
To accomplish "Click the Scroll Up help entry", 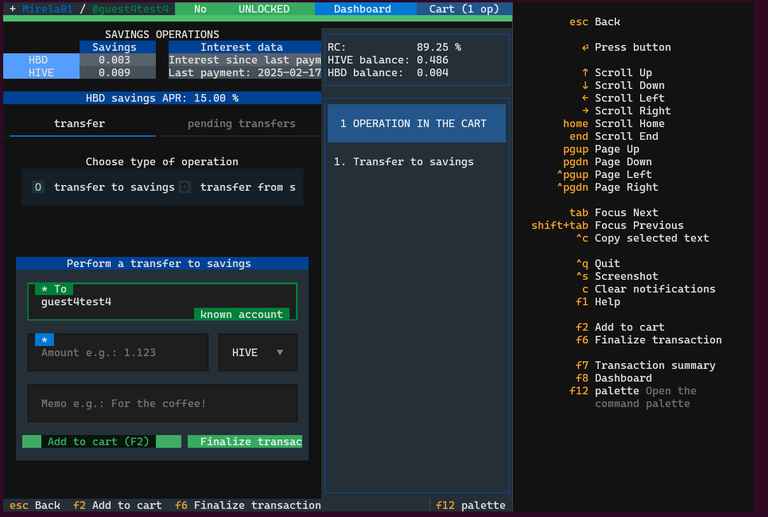I will (617, 72).
